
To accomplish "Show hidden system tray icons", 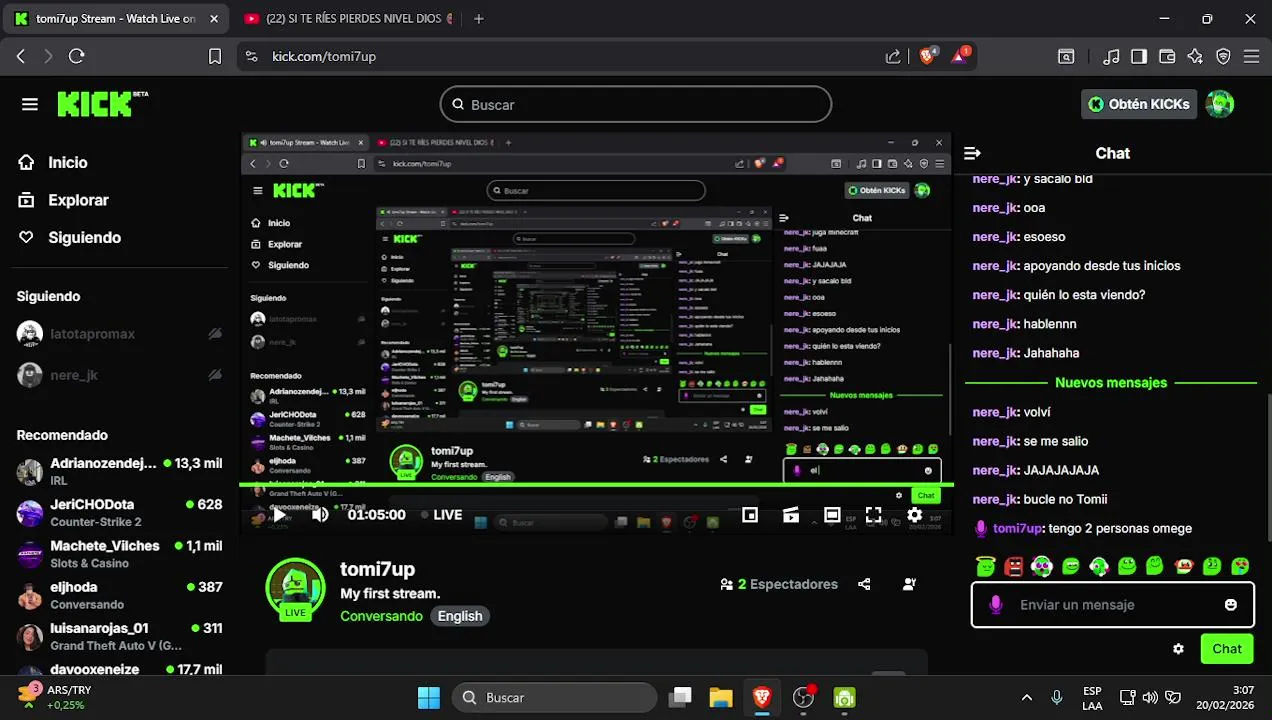I will (1026, 697).
